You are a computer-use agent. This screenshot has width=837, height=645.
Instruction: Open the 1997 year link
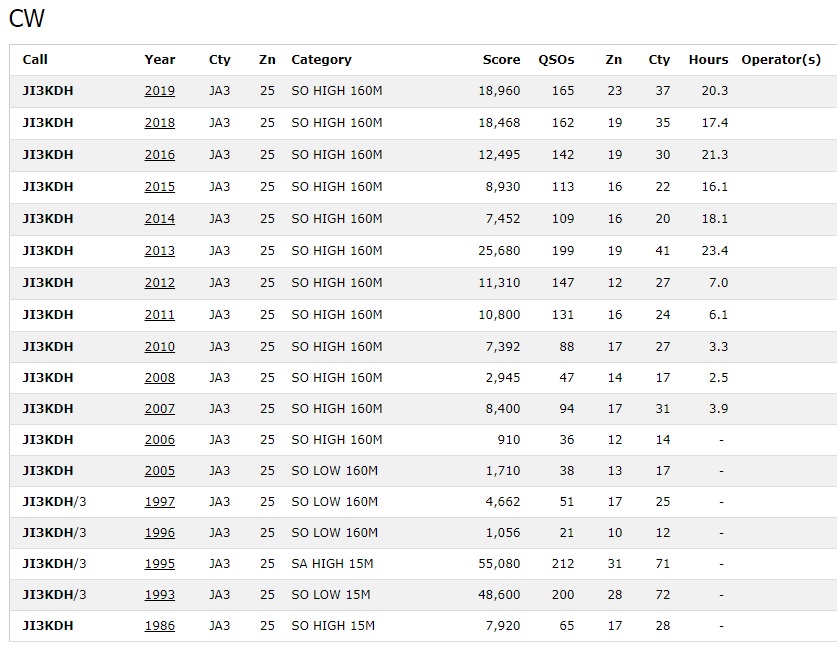[160, 502]
